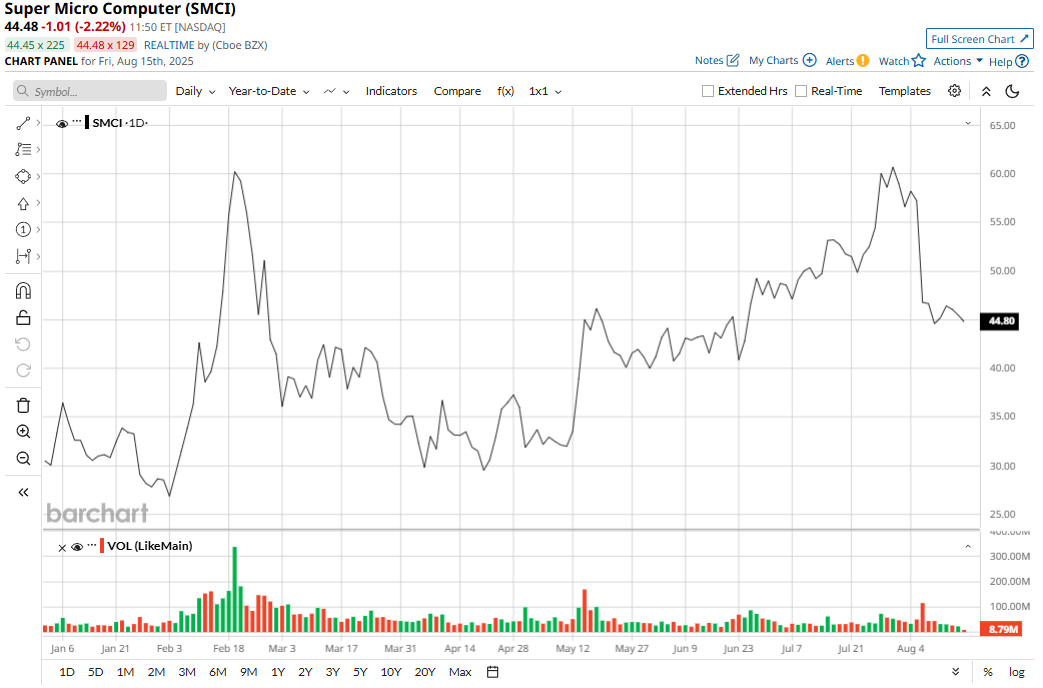Viewport: 1043px width, 688px height.
Task: Expand more options double-down chevron
Action: (x=956, y=672)
